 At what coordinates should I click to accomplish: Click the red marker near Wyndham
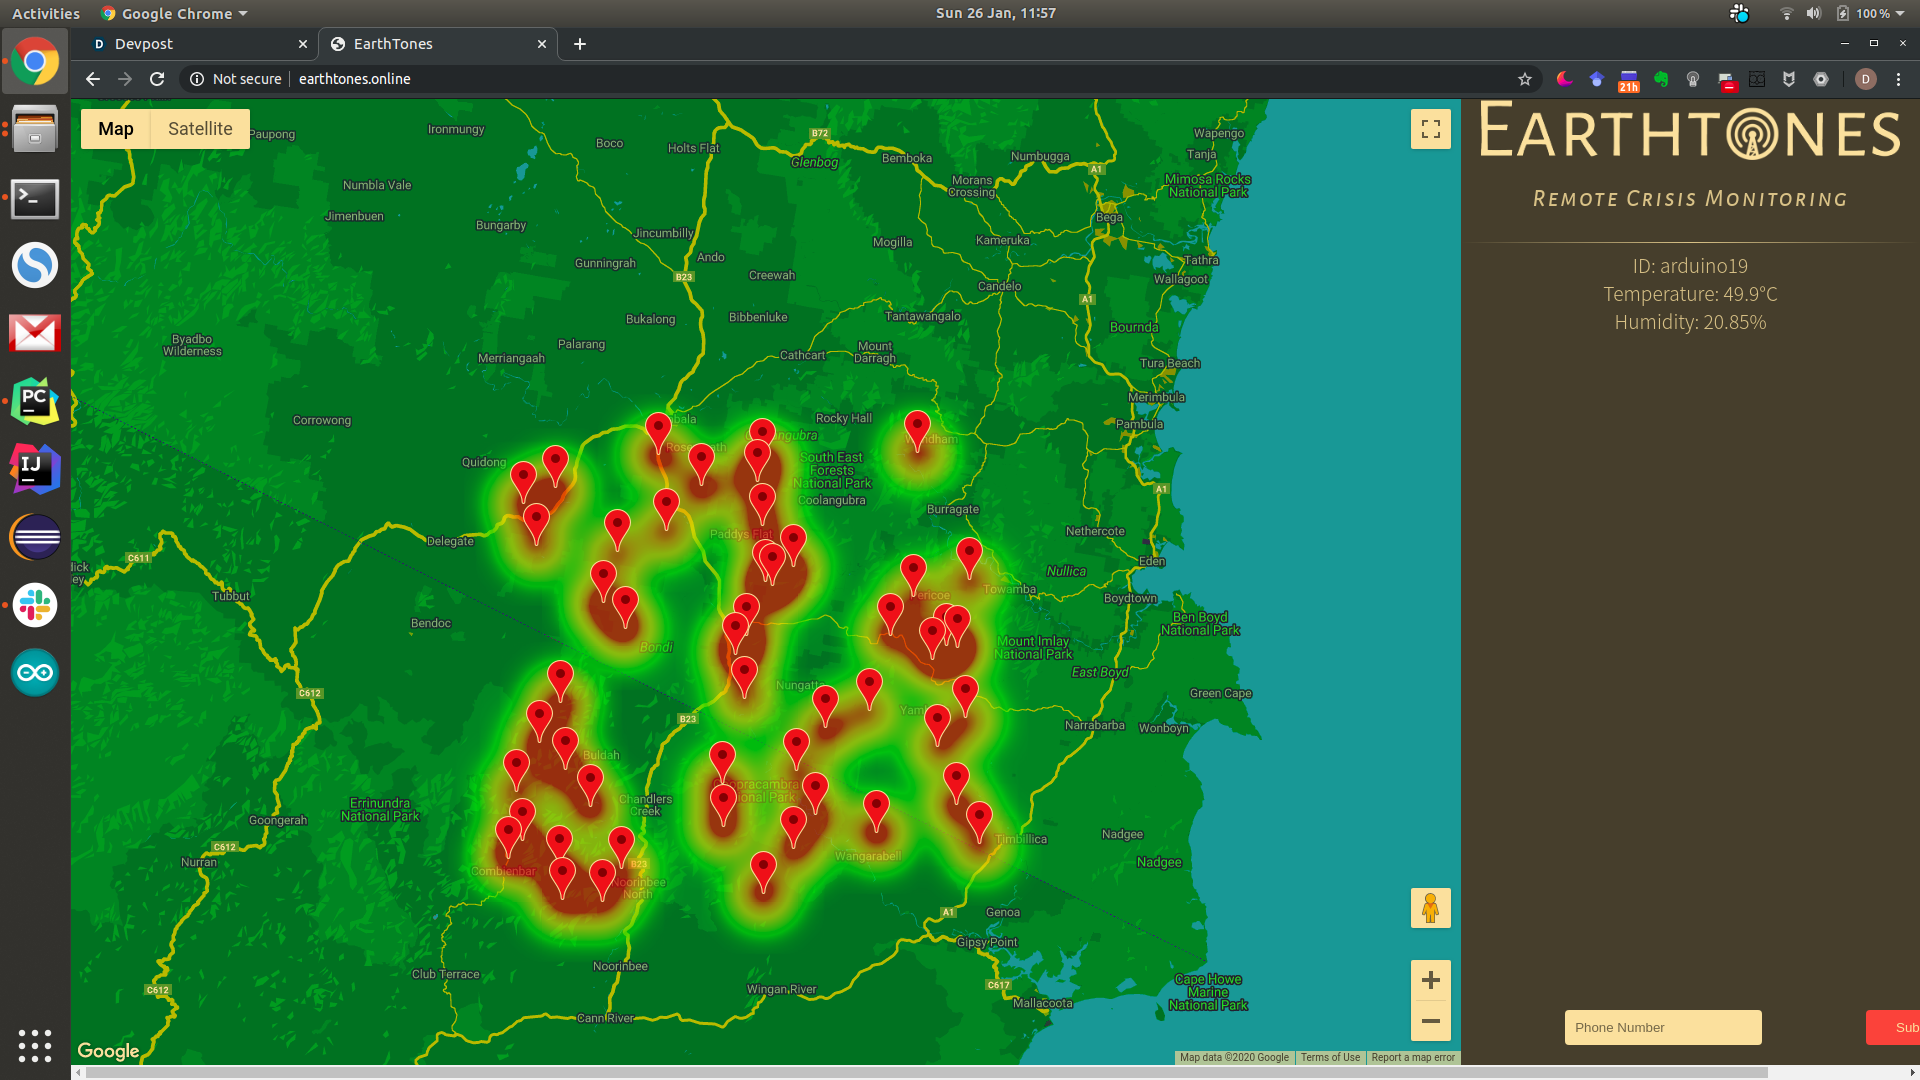tap(917, 428)
